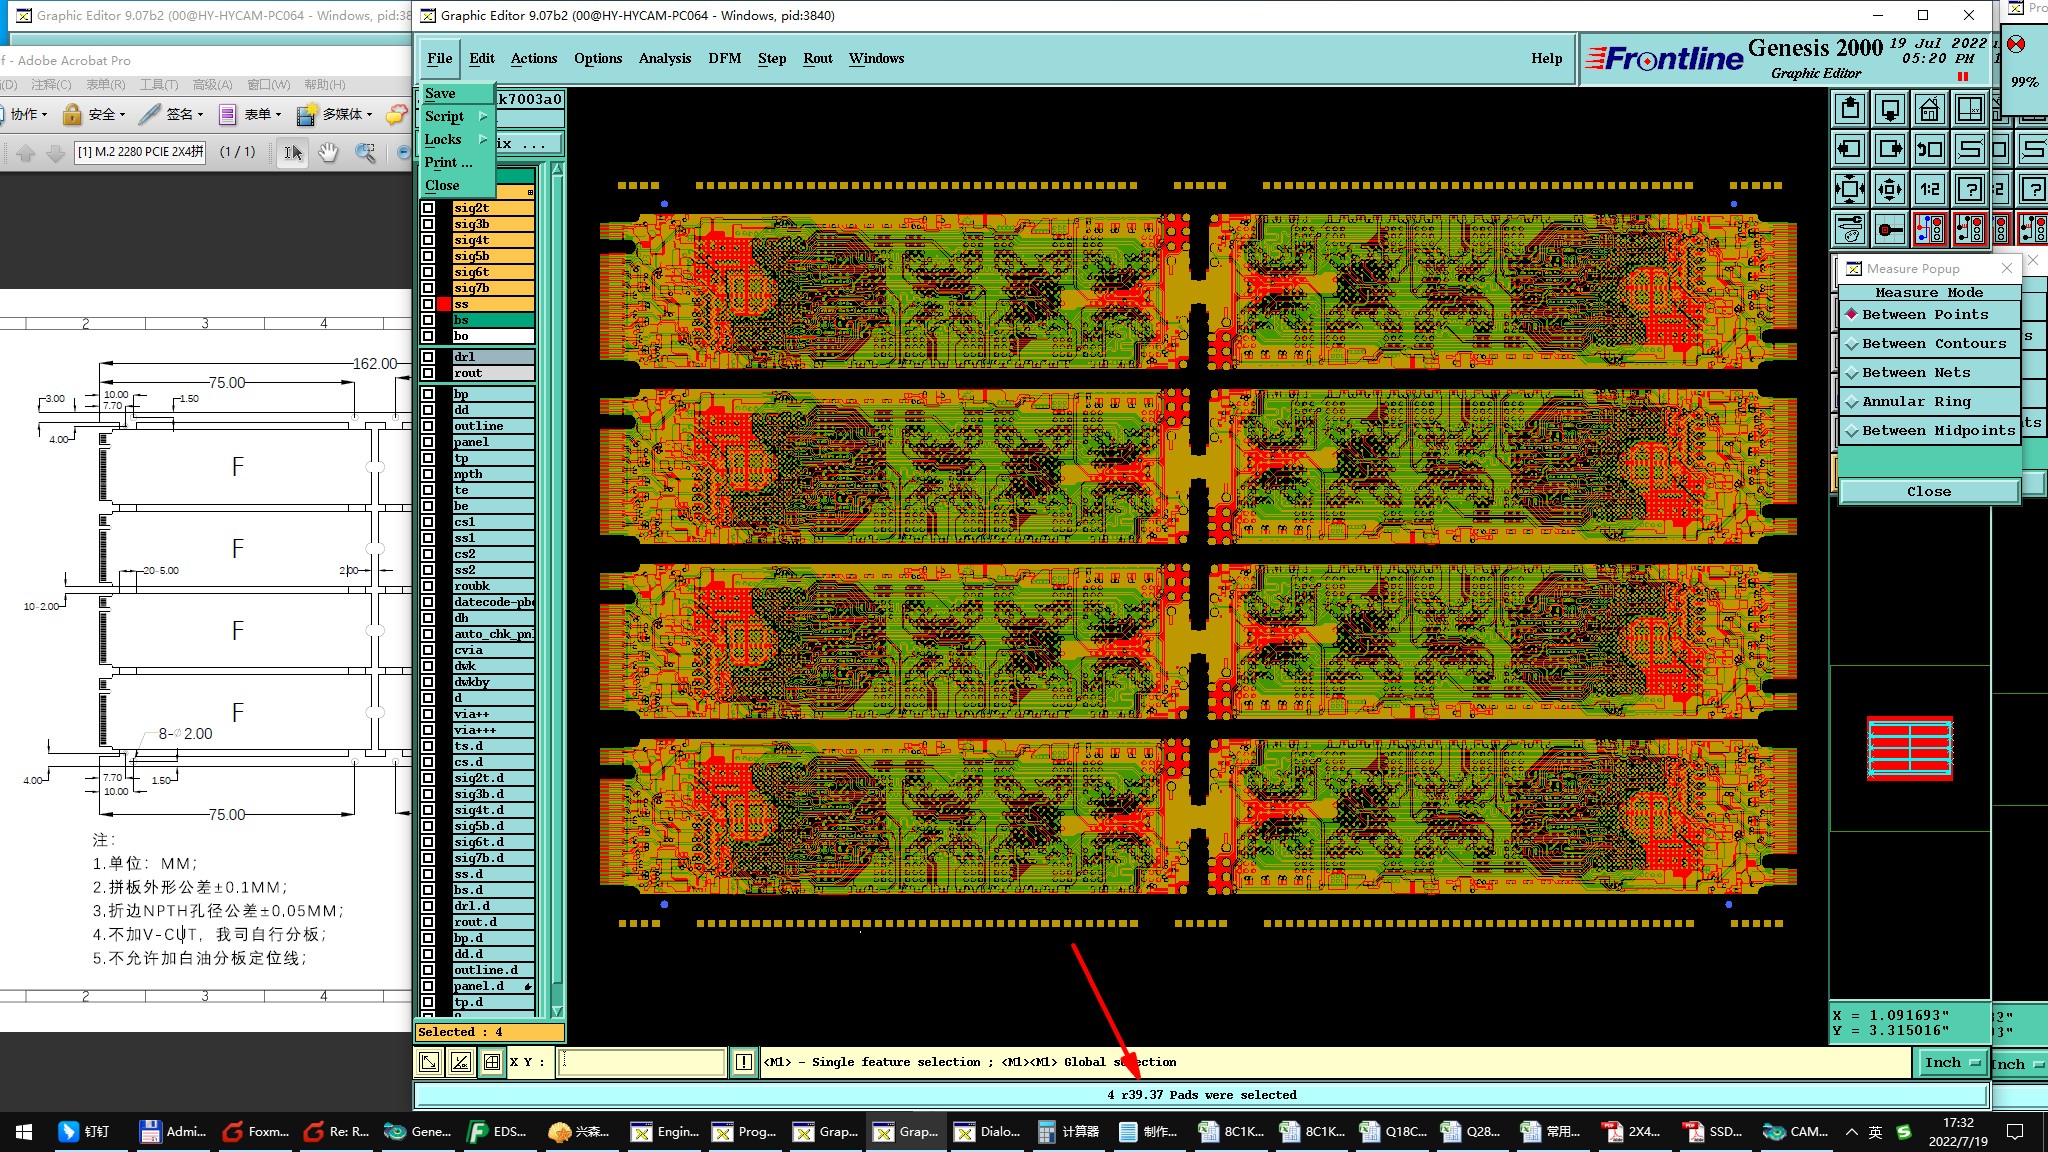This screenshot has width=2048, height=1152.
Task: Toggle the sig2t layer checkbox
Action: (428, 208)
